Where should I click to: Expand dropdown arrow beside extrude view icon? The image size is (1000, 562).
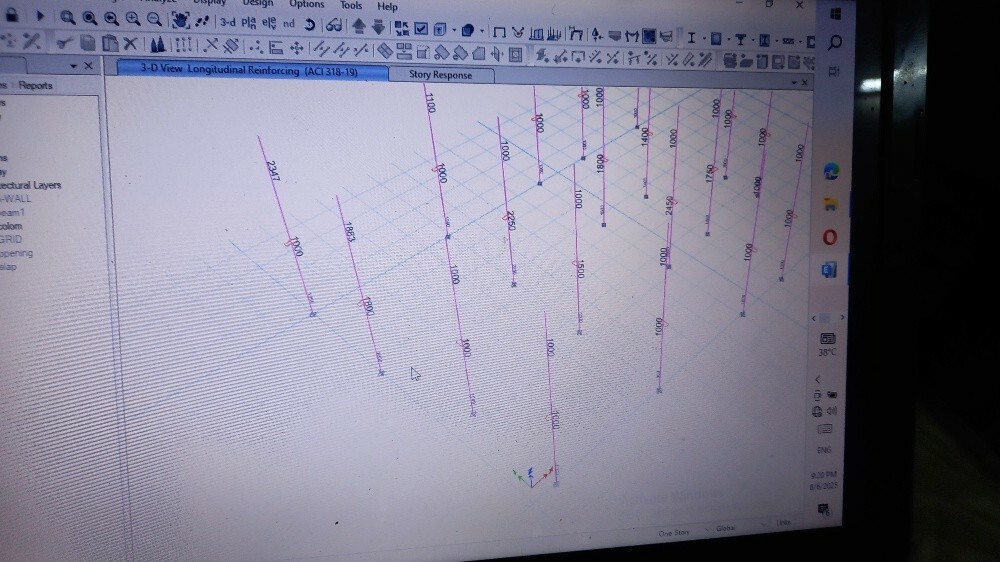pos(453,29)
